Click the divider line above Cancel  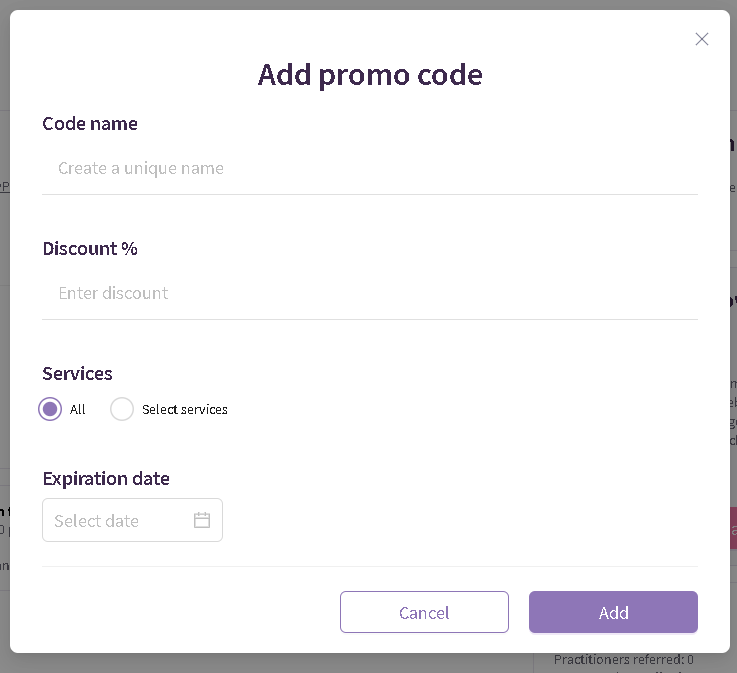[x=370, y=567]
